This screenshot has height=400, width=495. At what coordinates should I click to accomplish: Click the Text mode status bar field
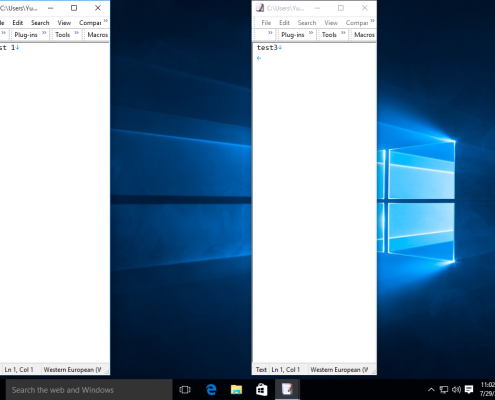[x=261, y=370]
